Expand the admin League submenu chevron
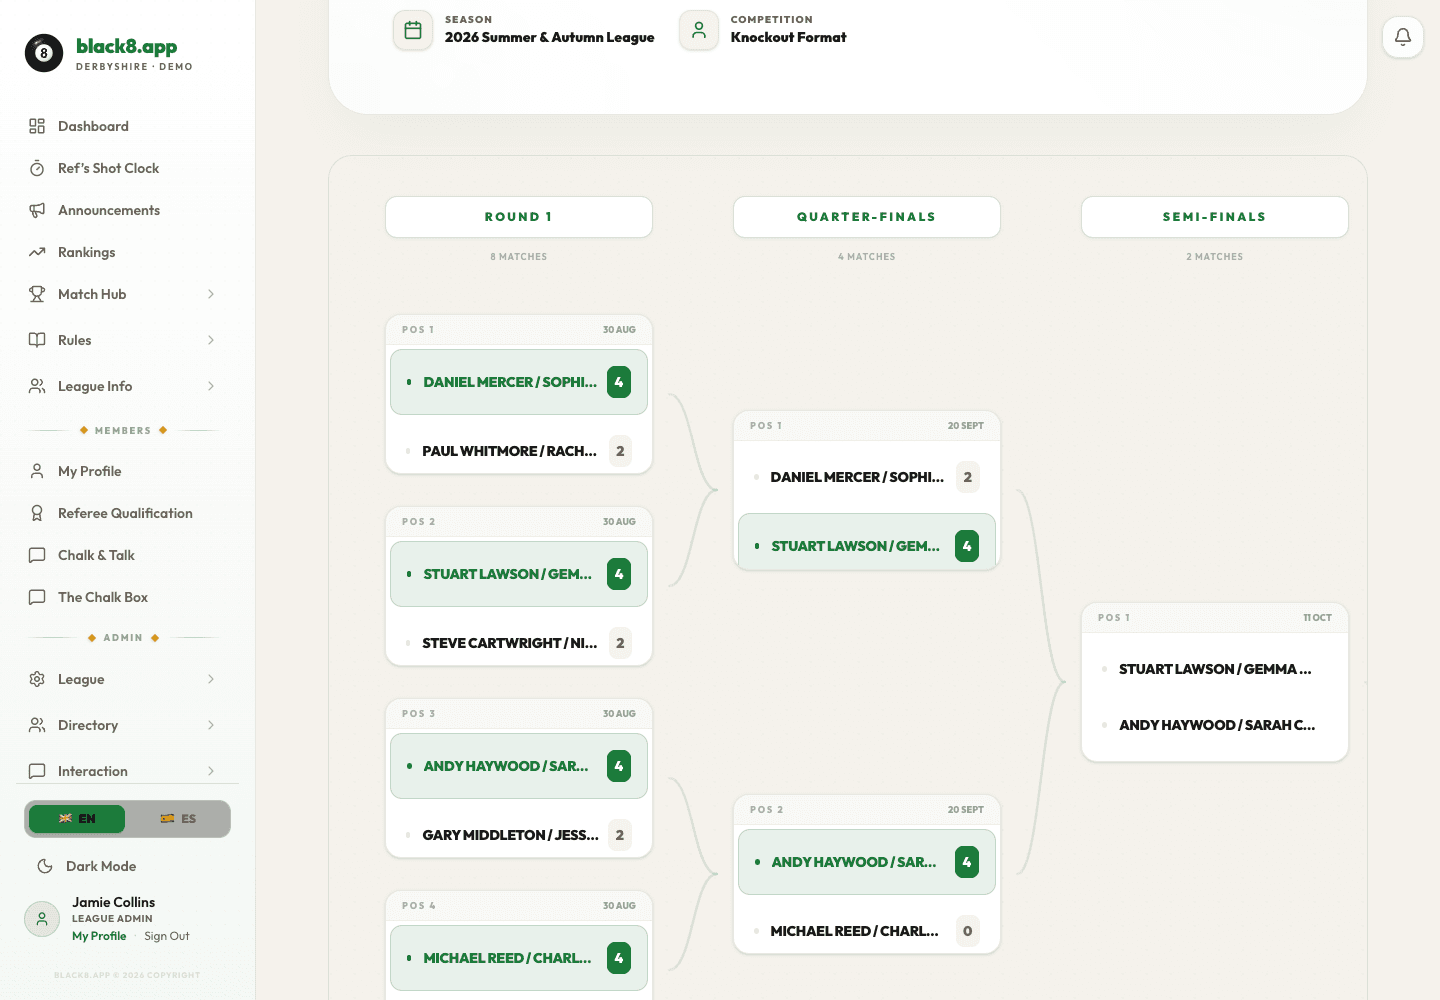The width and height of the screenshot is (1440, 1000). point(211,679)
